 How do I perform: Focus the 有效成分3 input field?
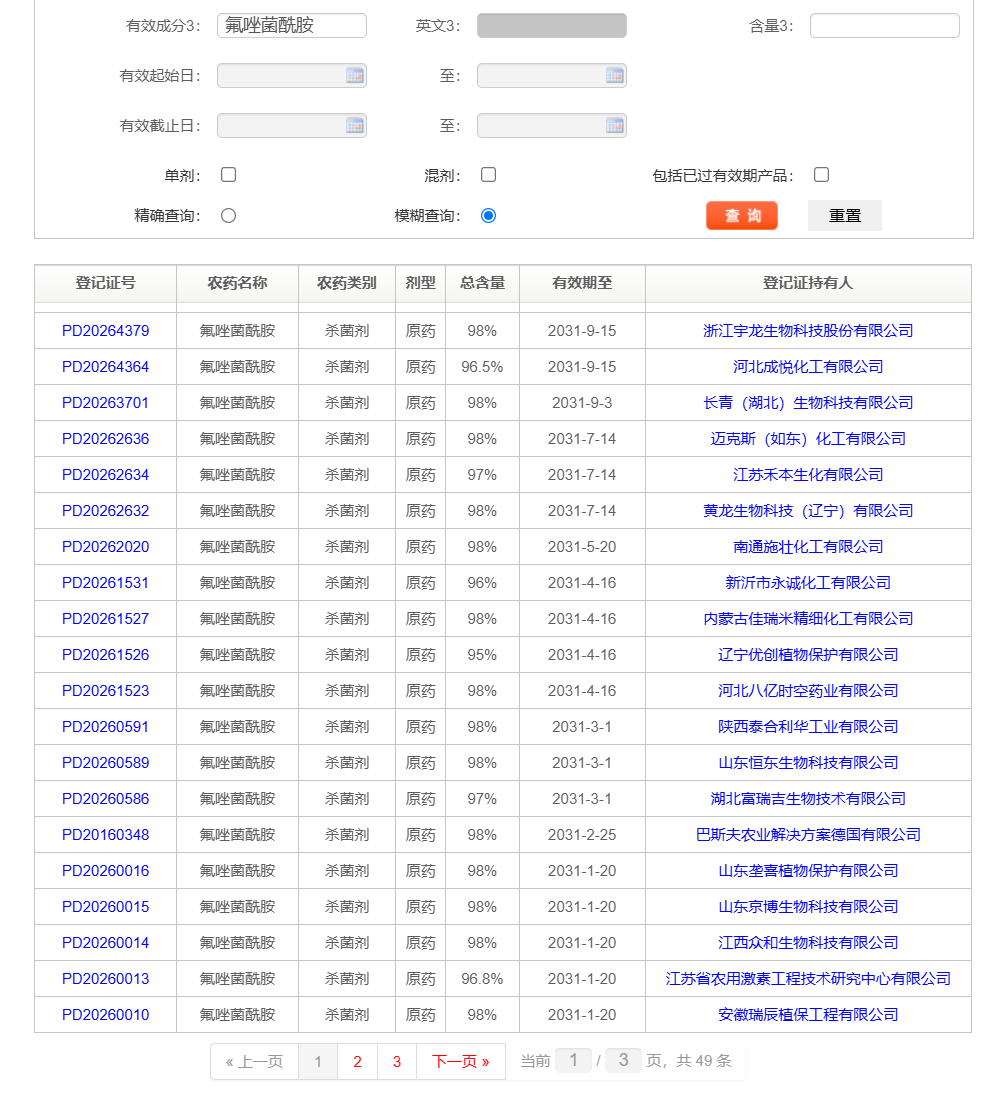[x=292, y=26]
